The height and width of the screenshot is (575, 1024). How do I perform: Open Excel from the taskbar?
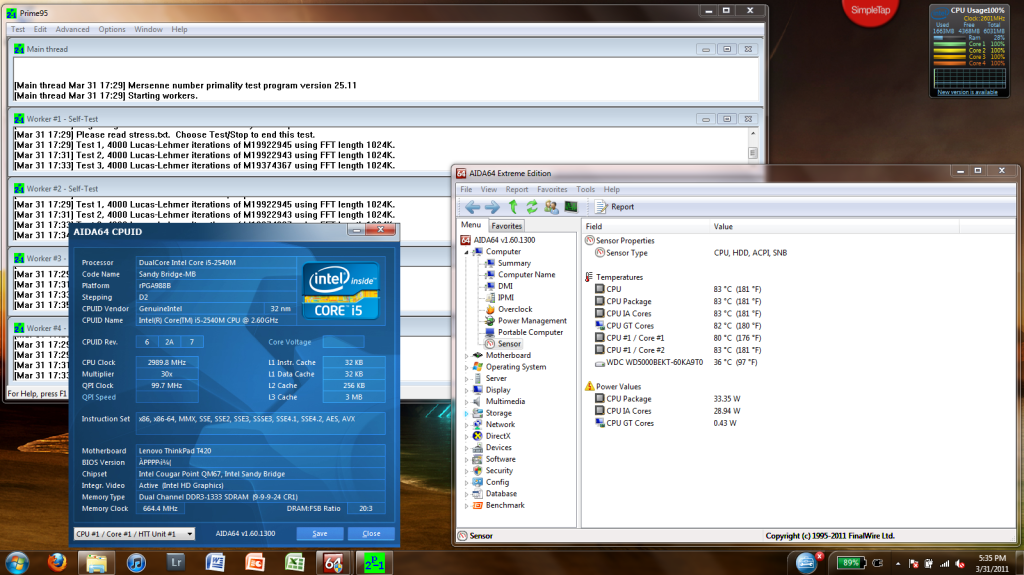pyautogui.click(x=295, y=563)
